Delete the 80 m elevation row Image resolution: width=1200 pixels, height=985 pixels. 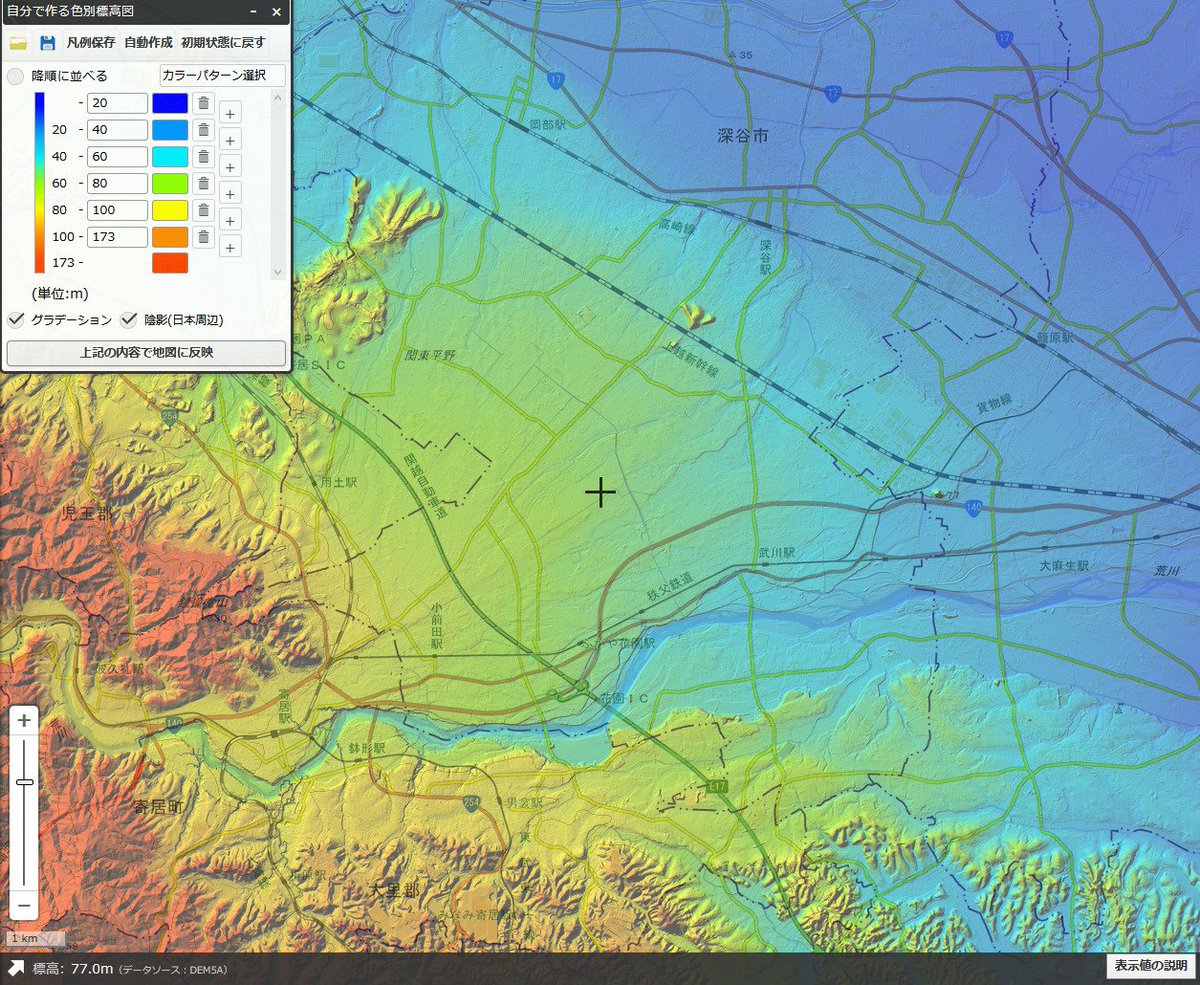click(x=203, y=183)
